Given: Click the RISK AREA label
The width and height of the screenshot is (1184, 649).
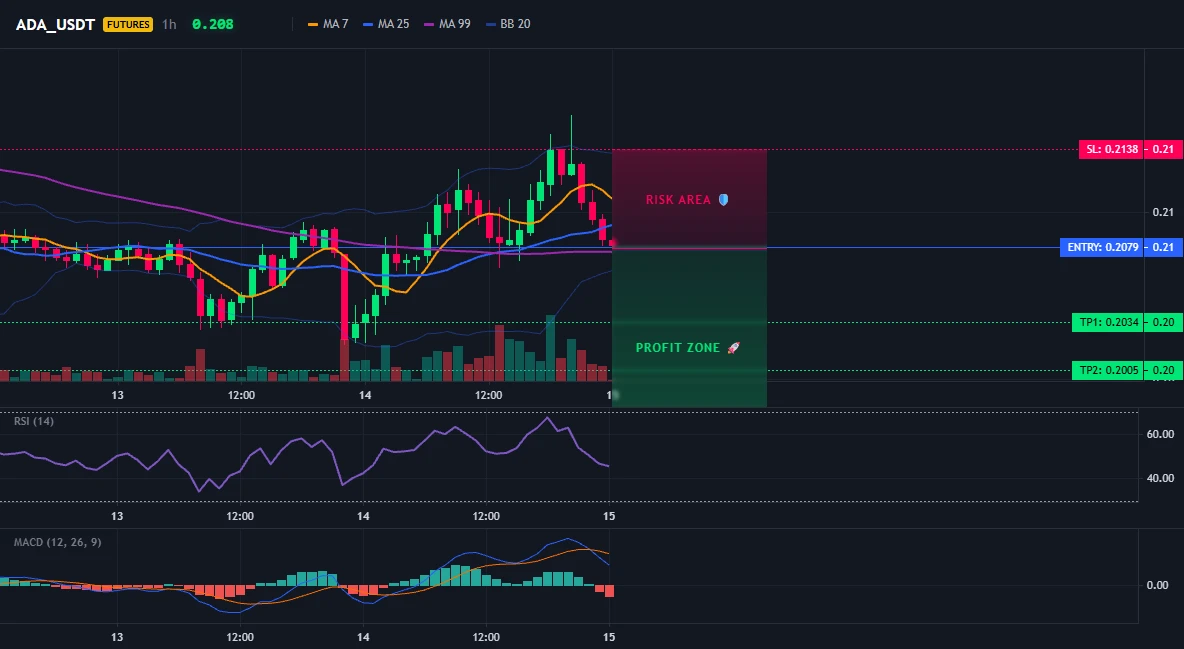Looking at the screenshot, I should coord(678,200).
